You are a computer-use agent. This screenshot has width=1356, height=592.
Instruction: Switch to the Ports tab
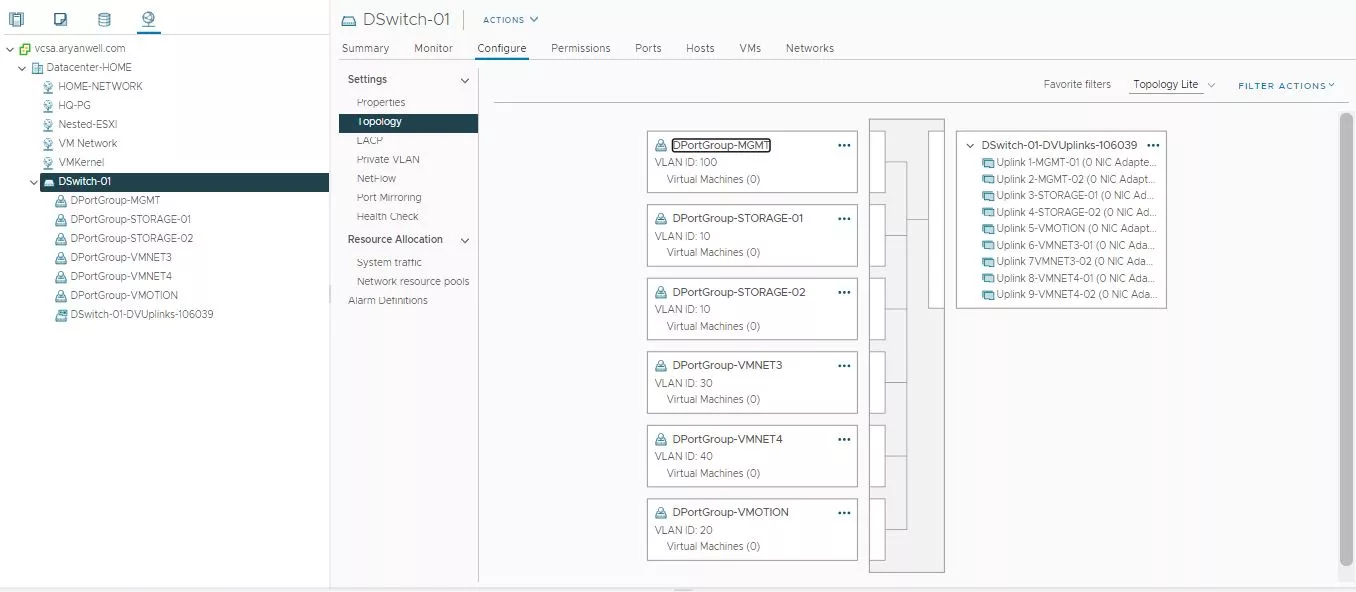click(x=648, y=48)
